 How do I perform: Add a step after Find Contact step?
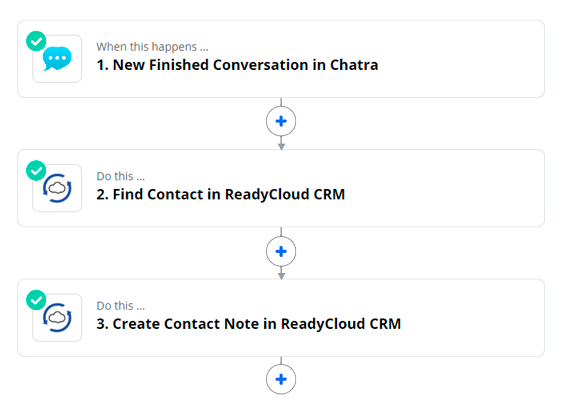point(281,251)
